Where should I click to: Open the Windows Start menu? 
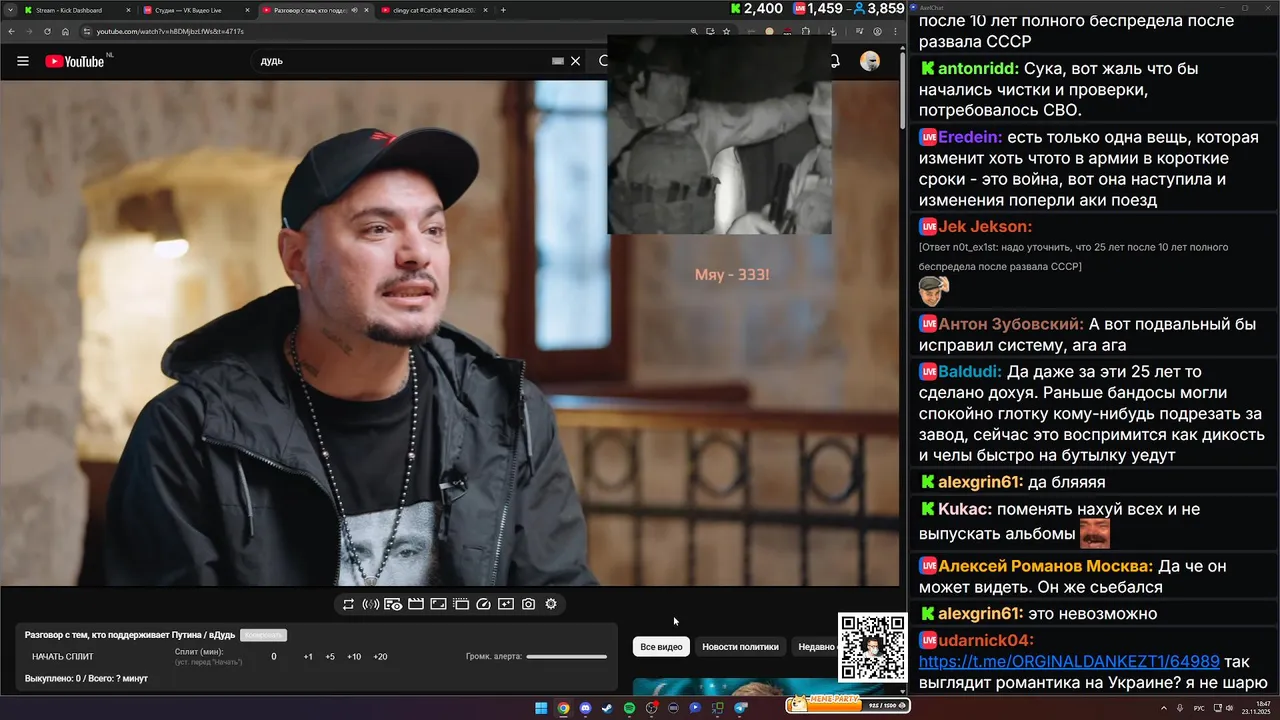[x=541, y=708]
